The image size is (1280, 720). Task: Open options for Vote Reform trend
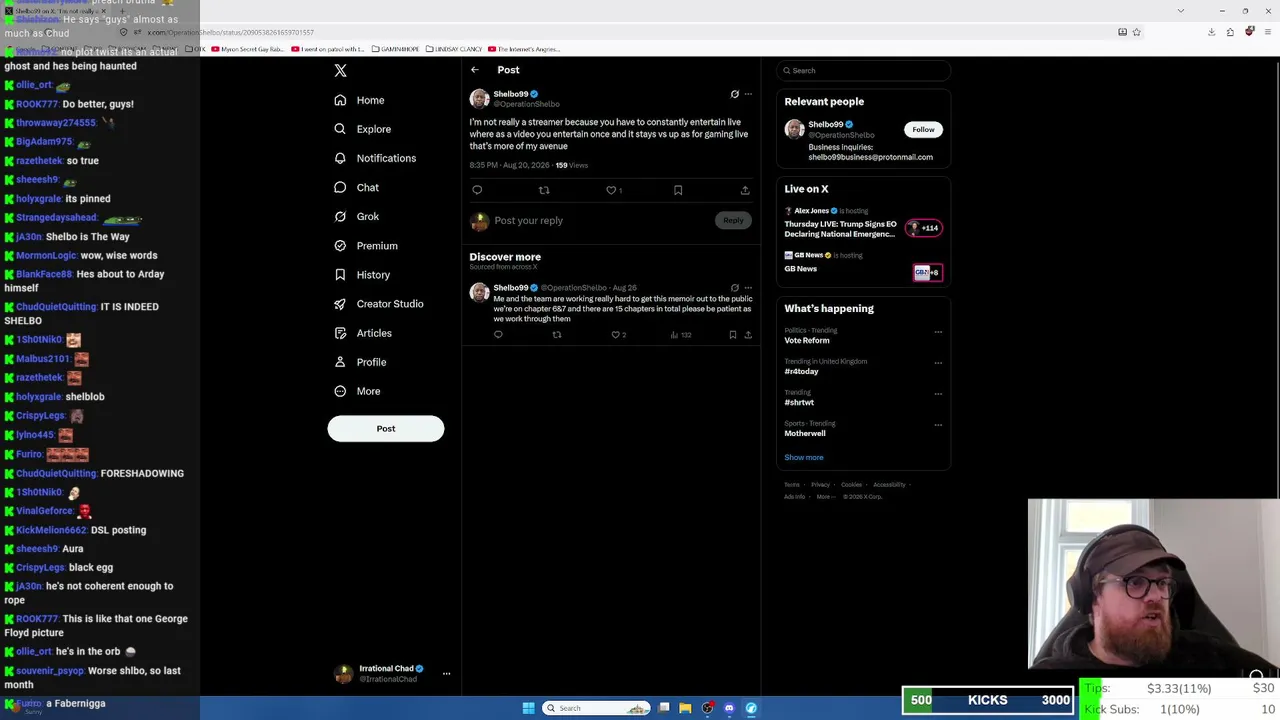point(938,332)
